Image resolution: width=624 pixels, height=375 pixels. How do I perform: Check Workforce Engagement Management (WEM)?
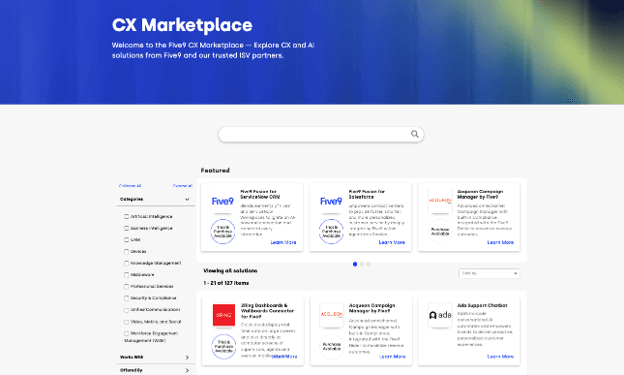[x=127, y=333]
